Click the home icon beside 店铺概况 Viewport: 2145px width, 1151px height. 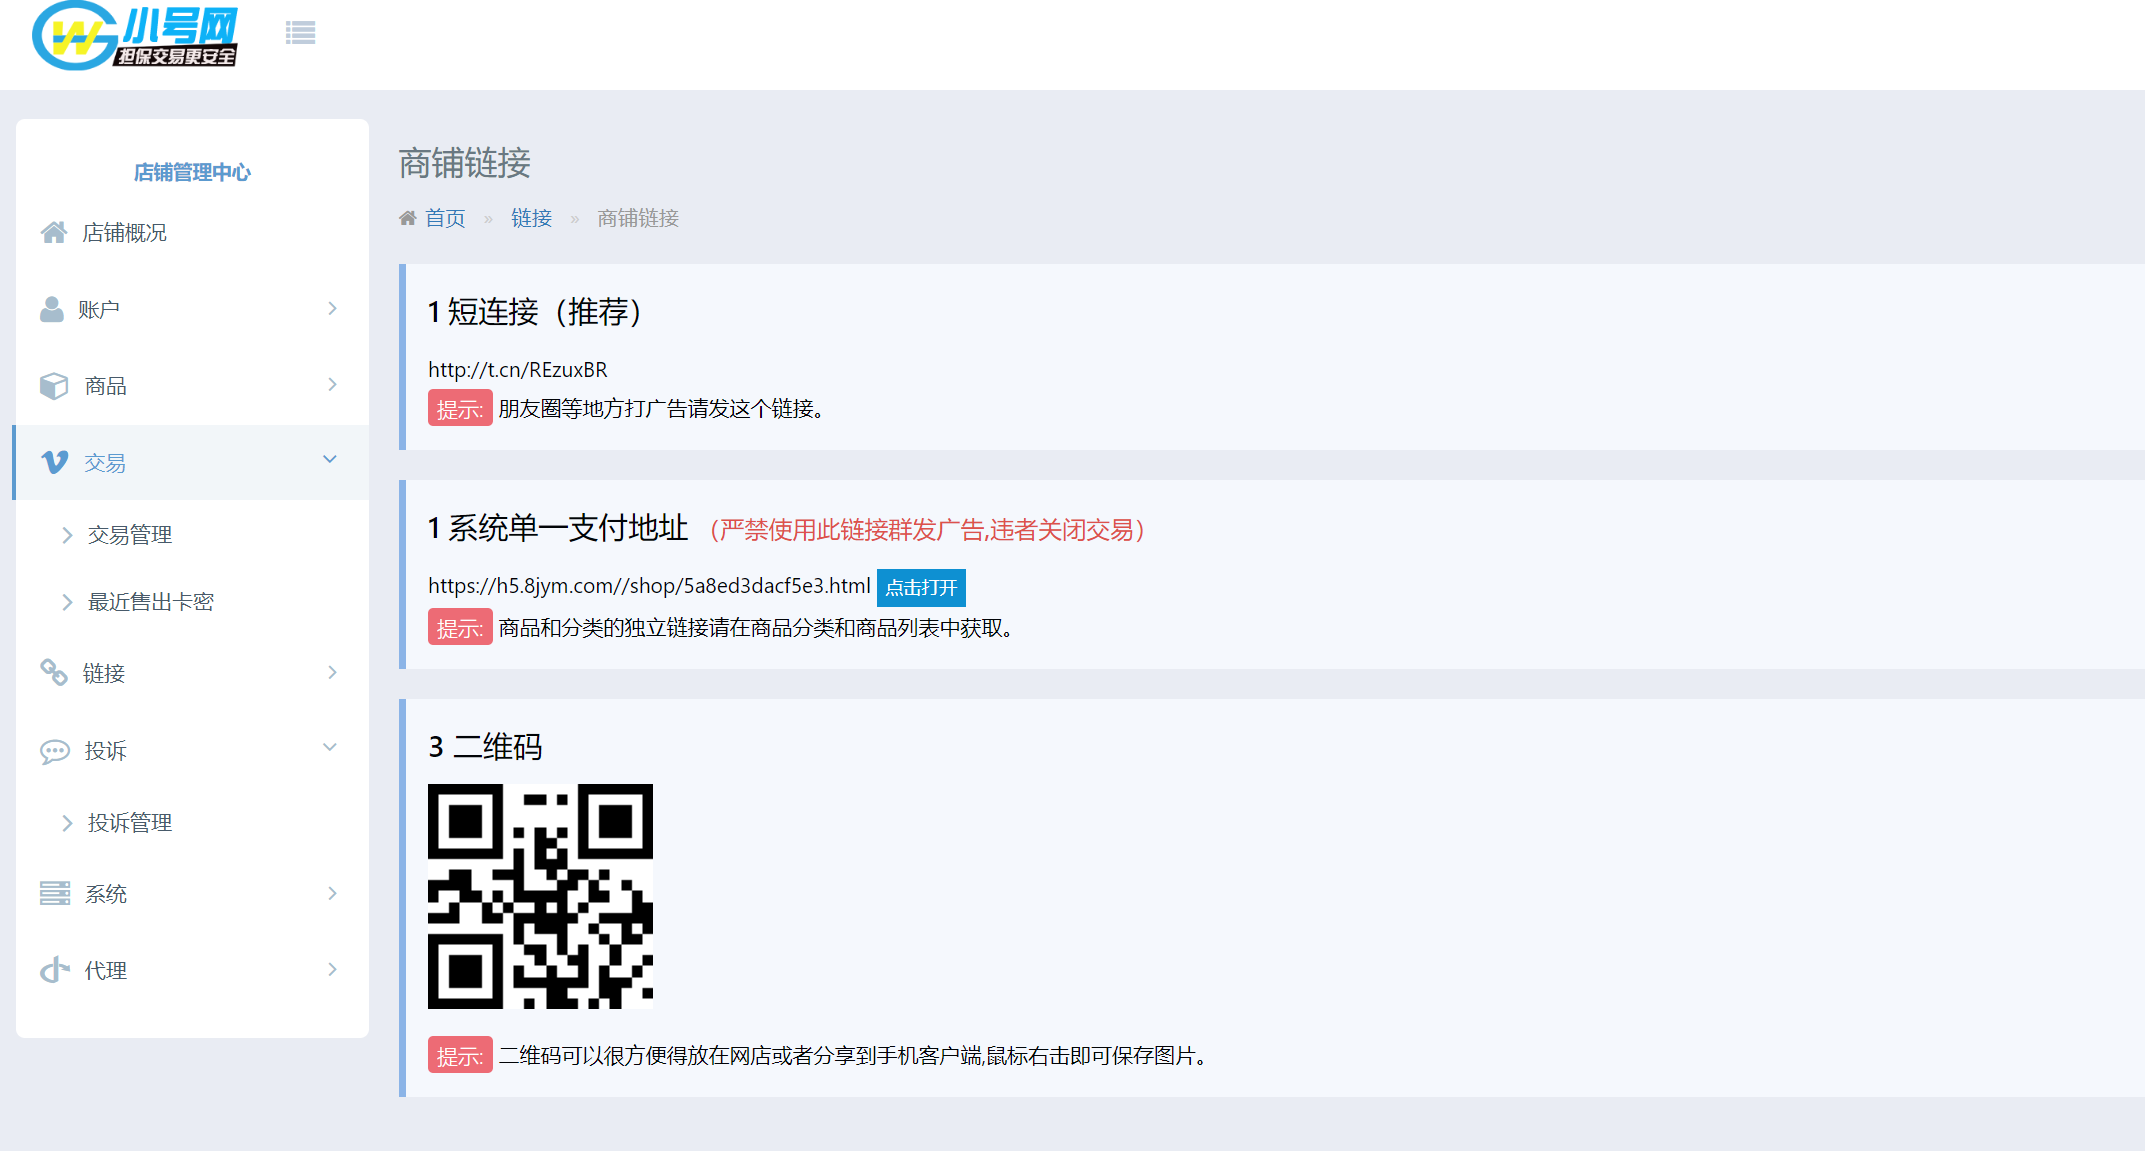[54, 232]
